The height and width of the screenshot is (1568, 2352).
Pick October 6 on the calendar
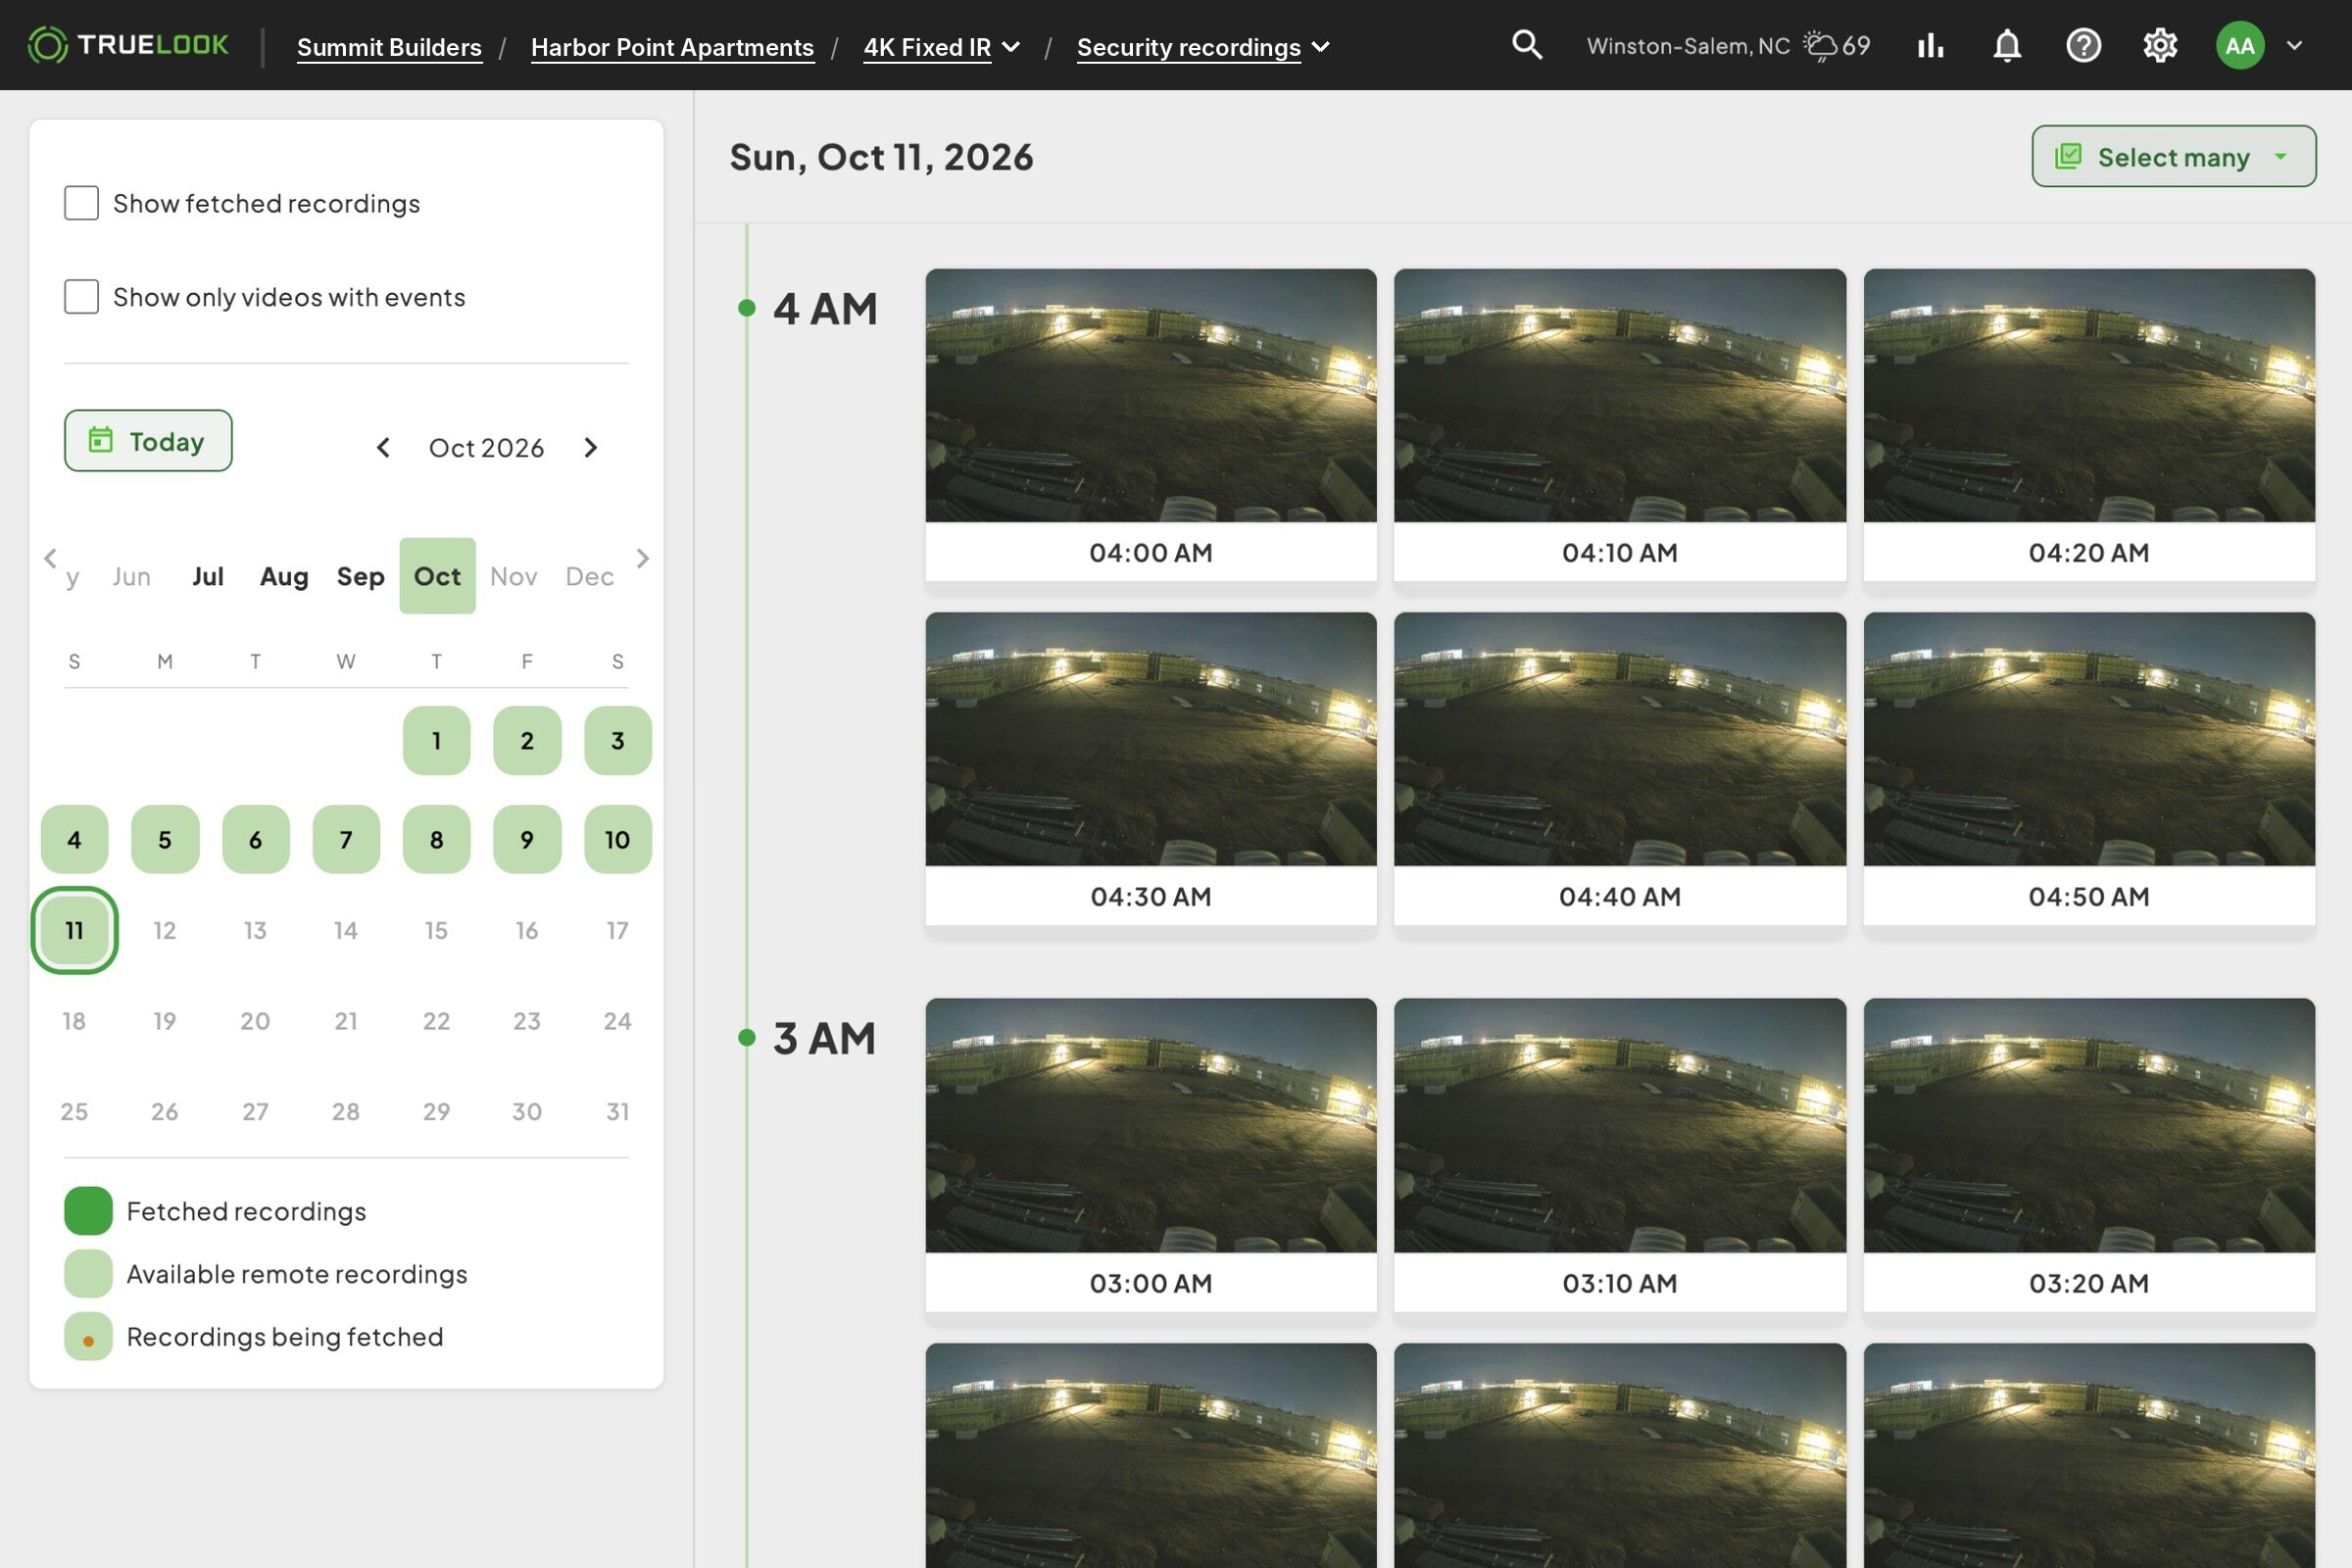(x=256, y=840)
